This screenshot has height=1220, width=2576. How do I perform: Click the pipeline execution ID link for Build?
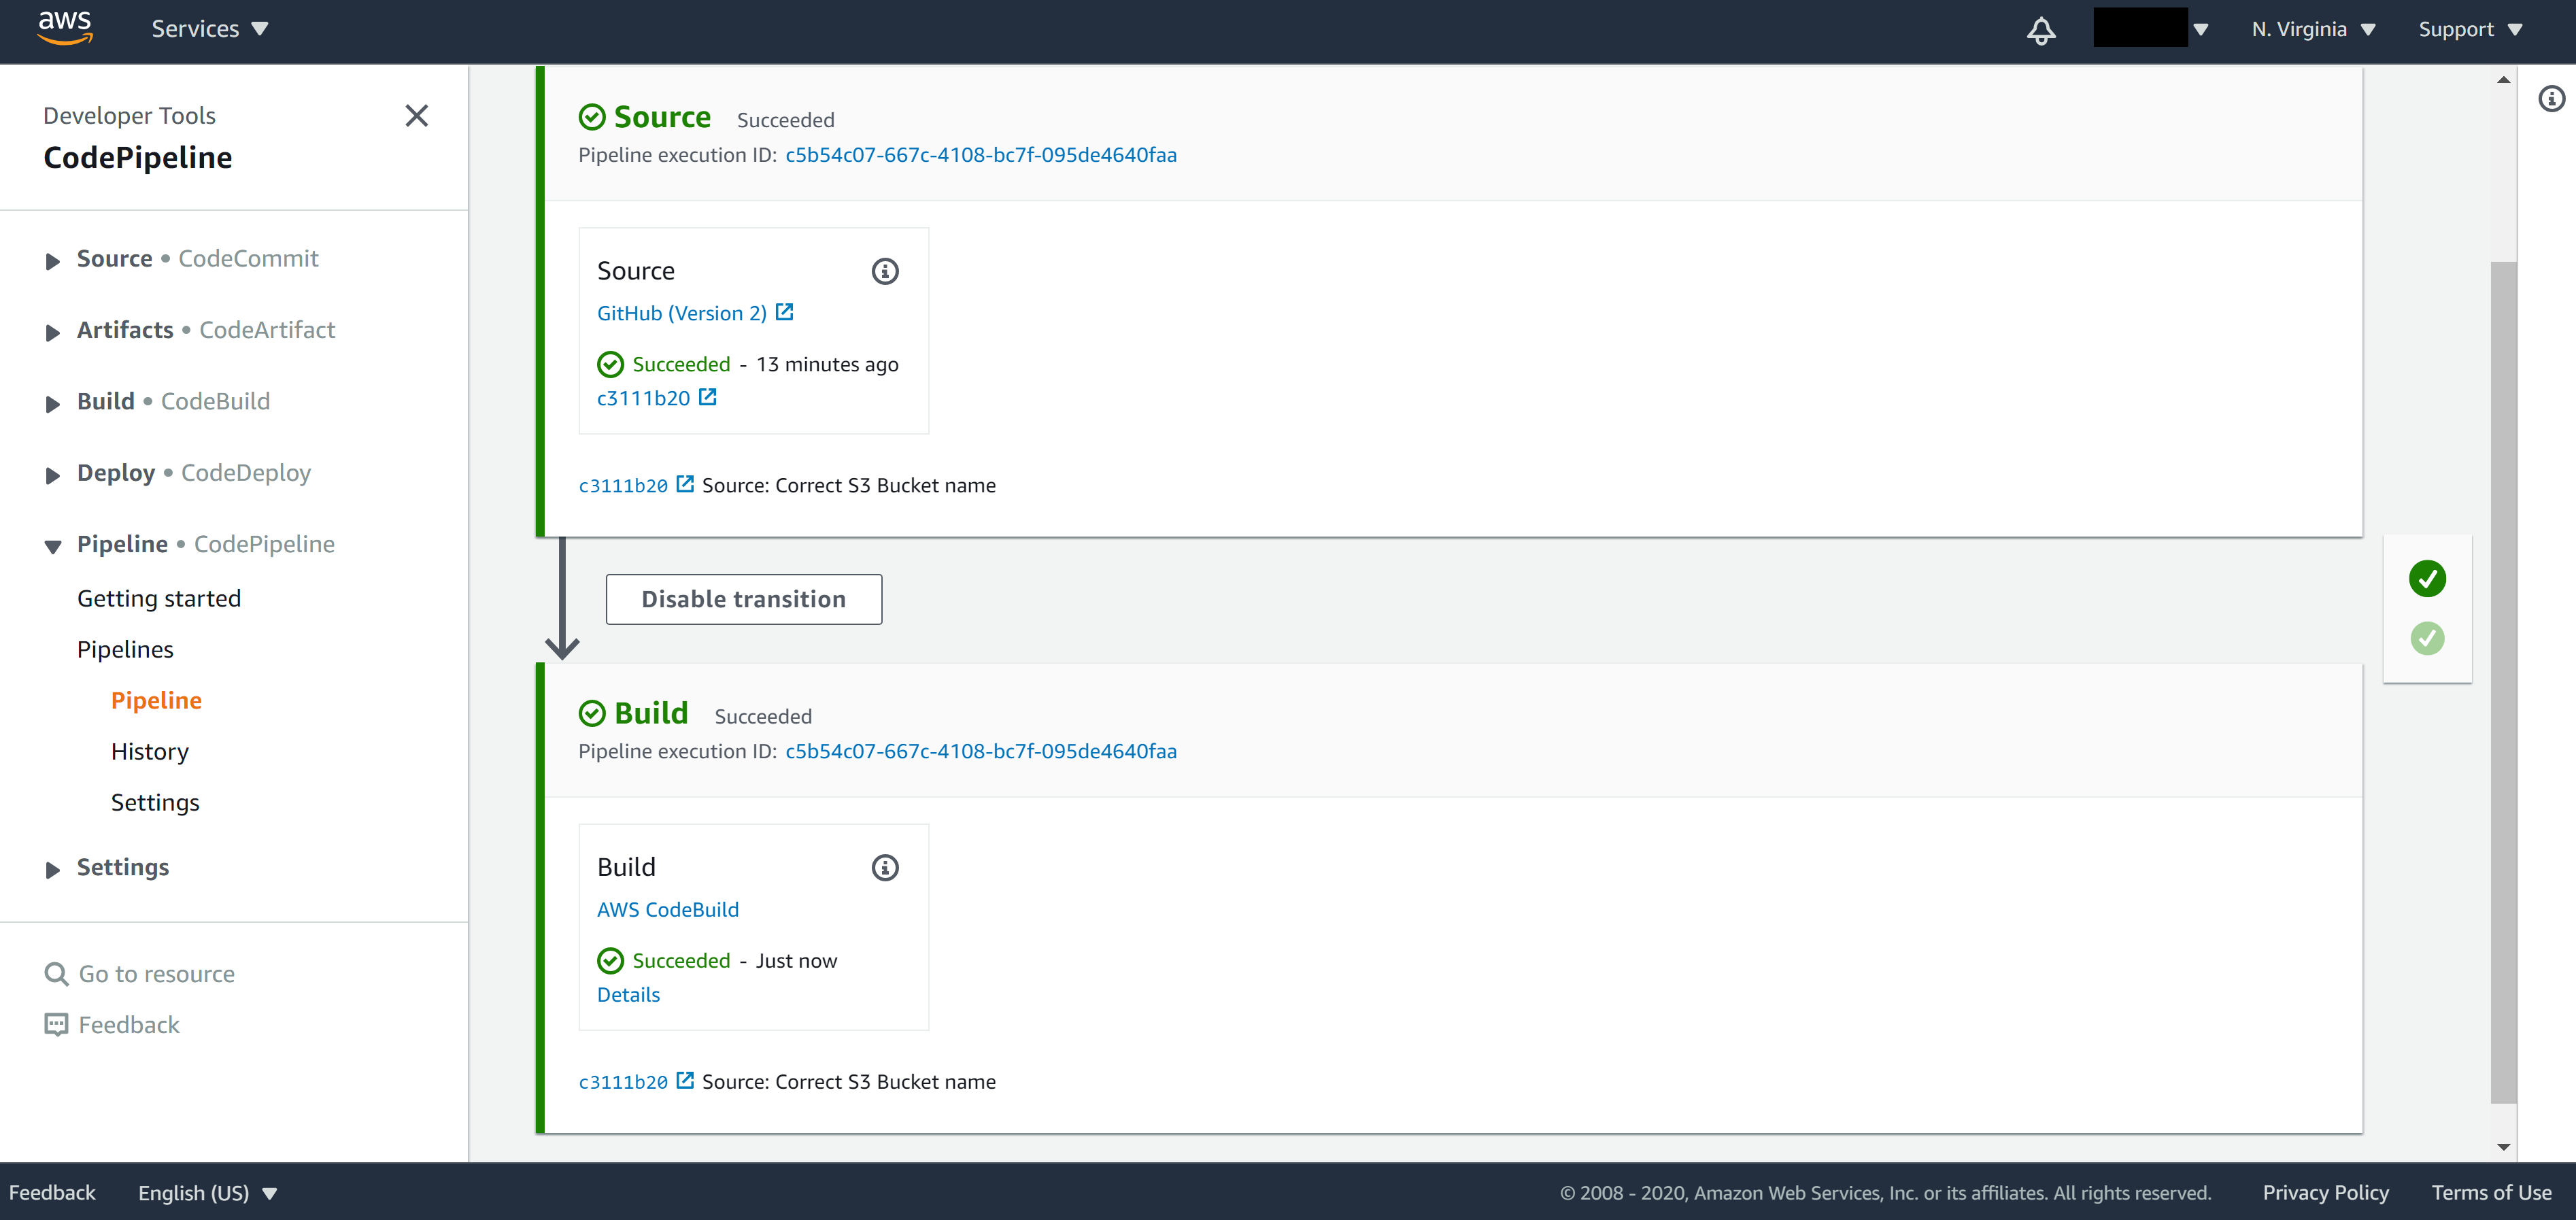click(981, 750)
